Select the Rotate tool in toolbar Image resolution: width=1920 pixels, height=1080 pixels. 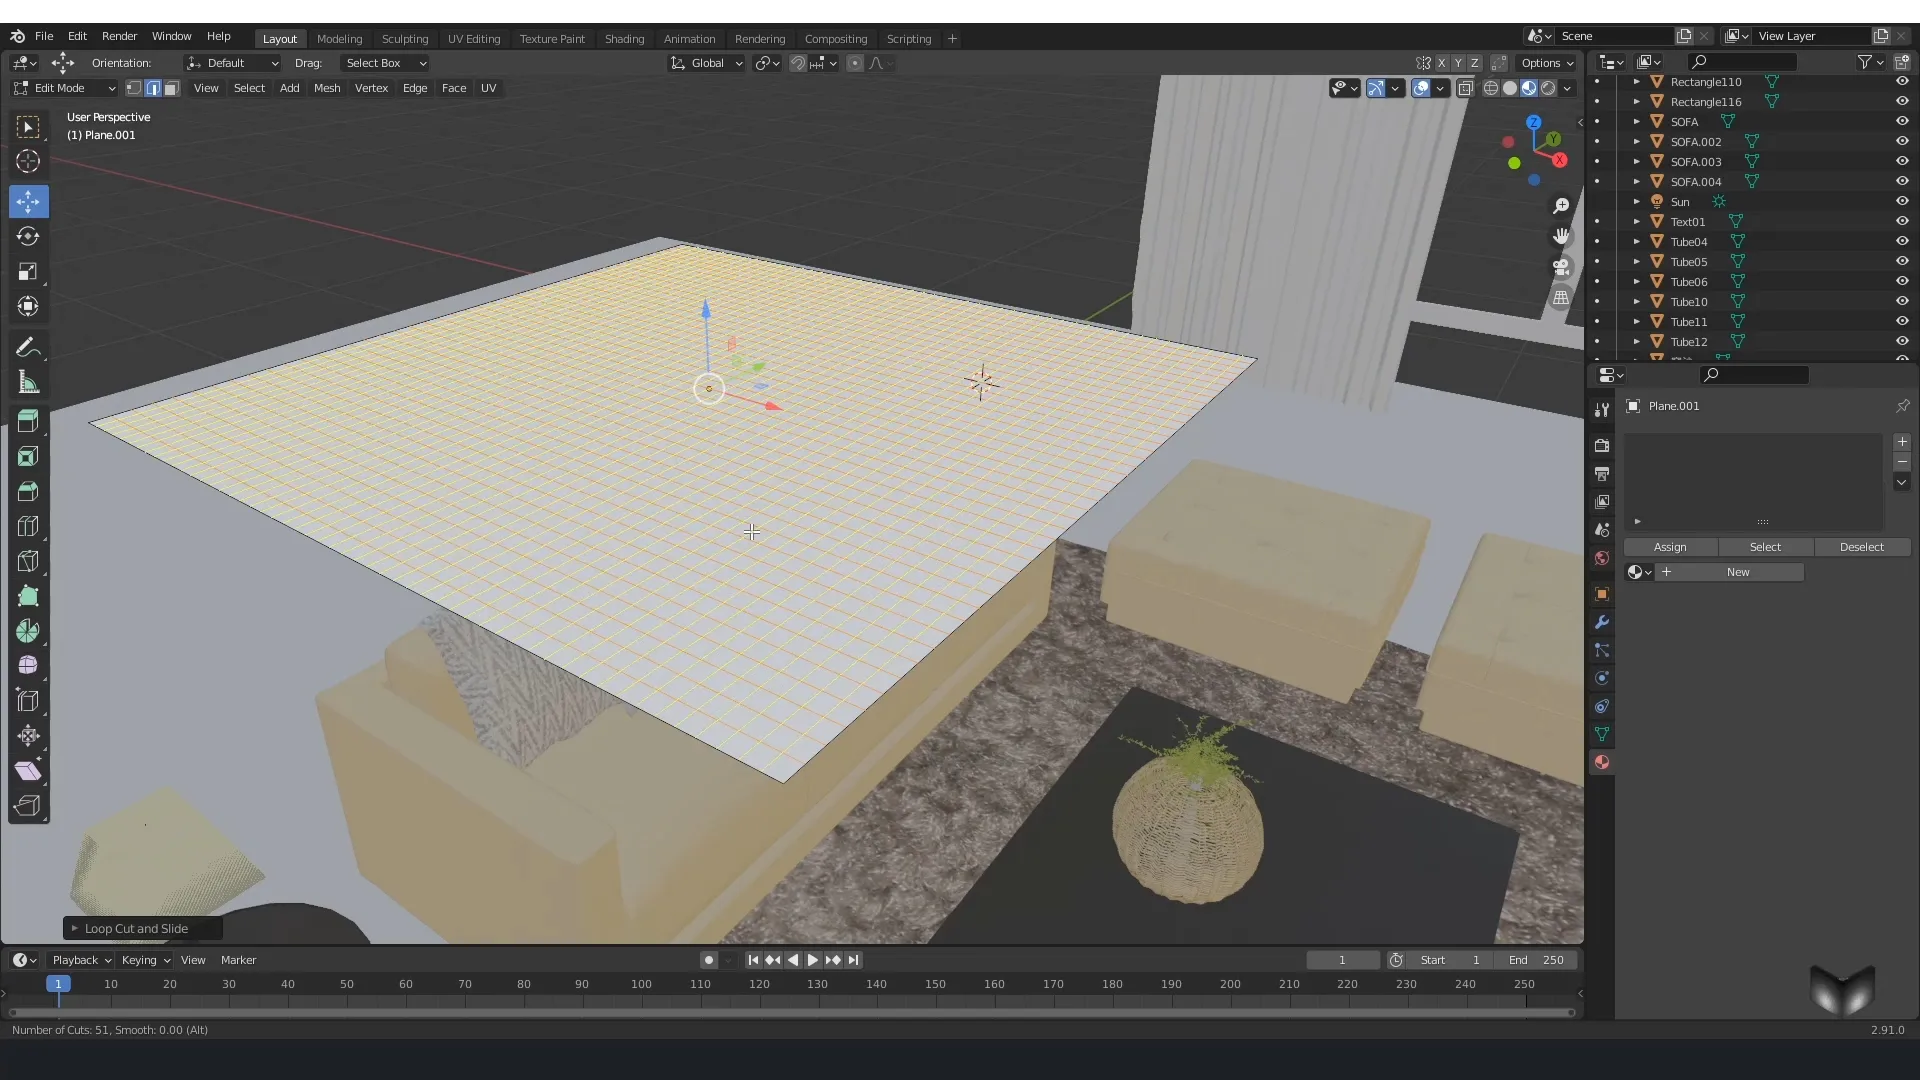(x=28, y=237)
